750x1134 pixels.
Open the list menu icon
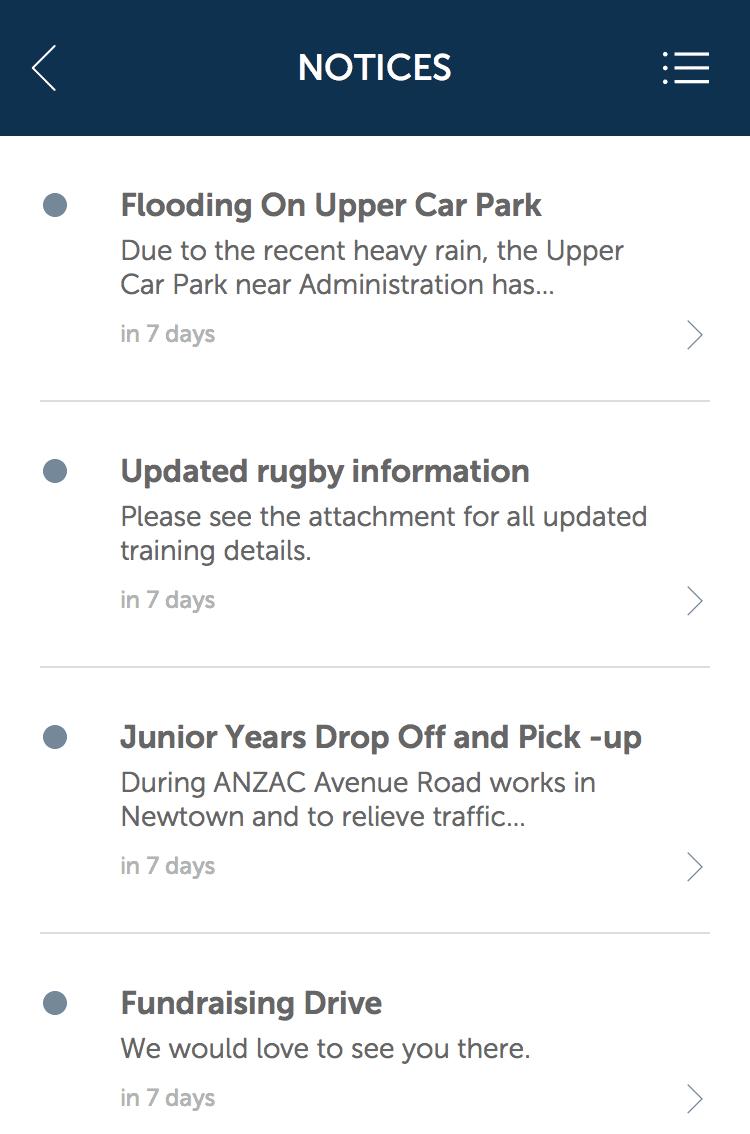pyautogui.click(x=686, y=68)
